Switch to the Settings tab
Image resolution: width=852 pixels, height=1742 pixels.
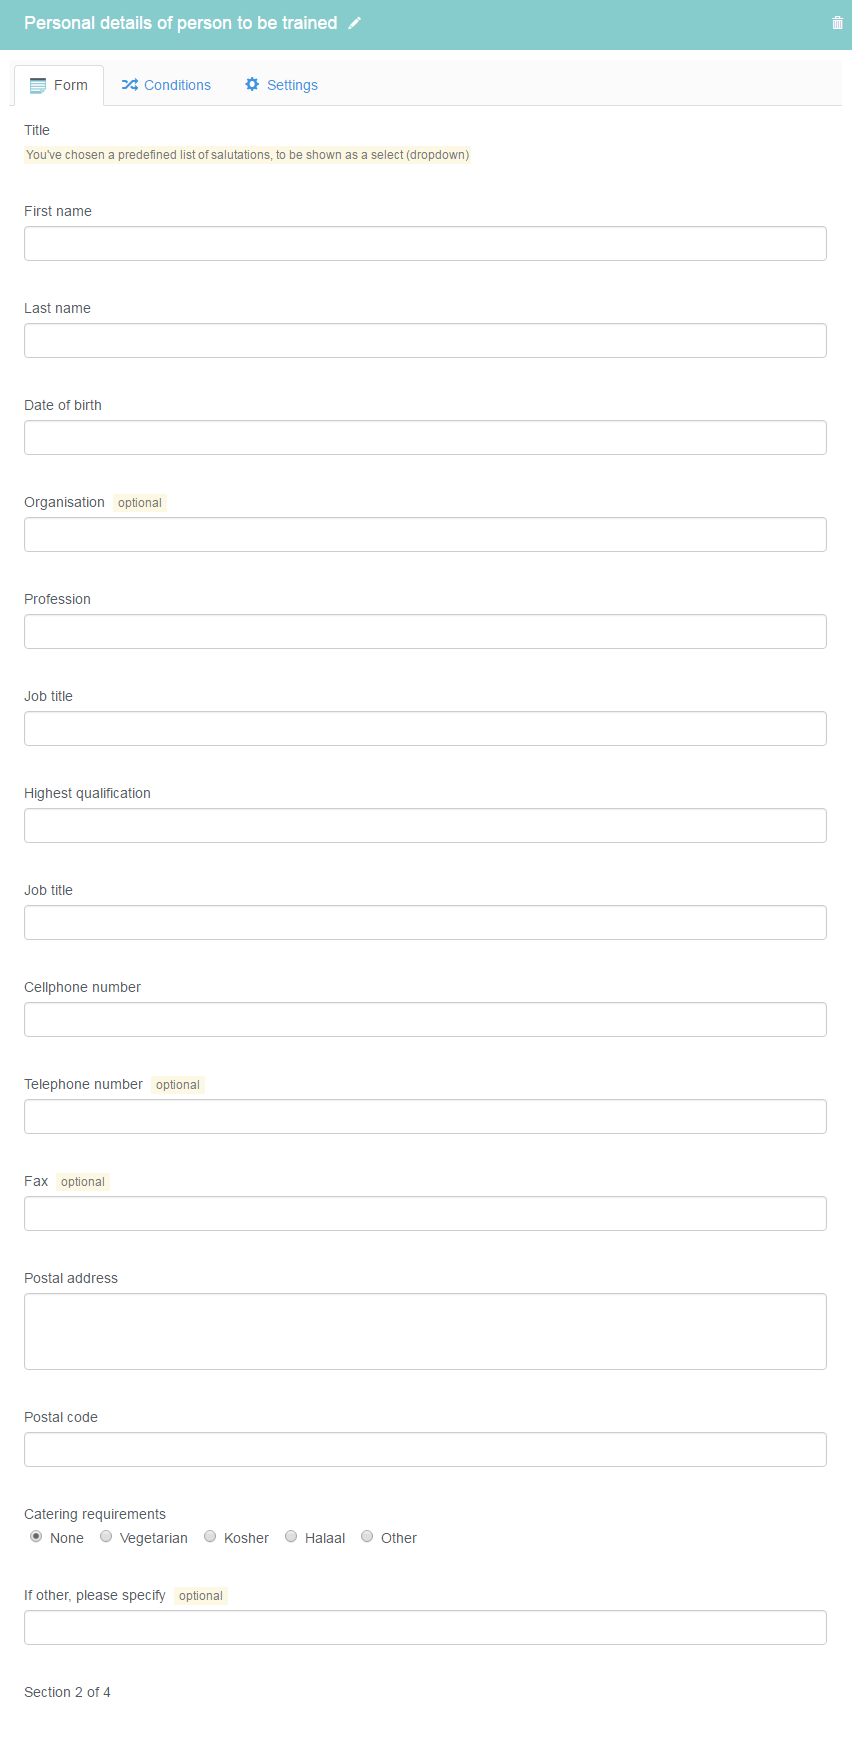point(281,85)
